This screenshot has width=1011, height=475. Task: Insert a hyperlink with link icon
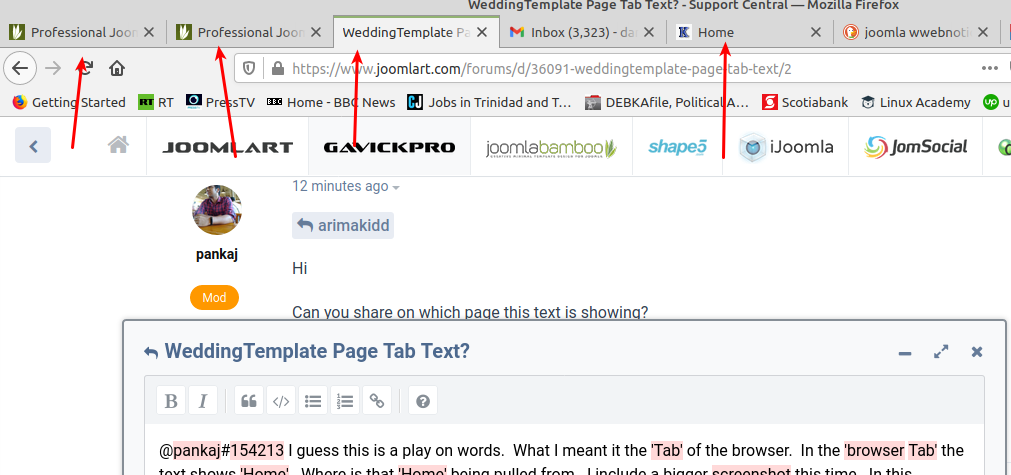click(377, 400)
